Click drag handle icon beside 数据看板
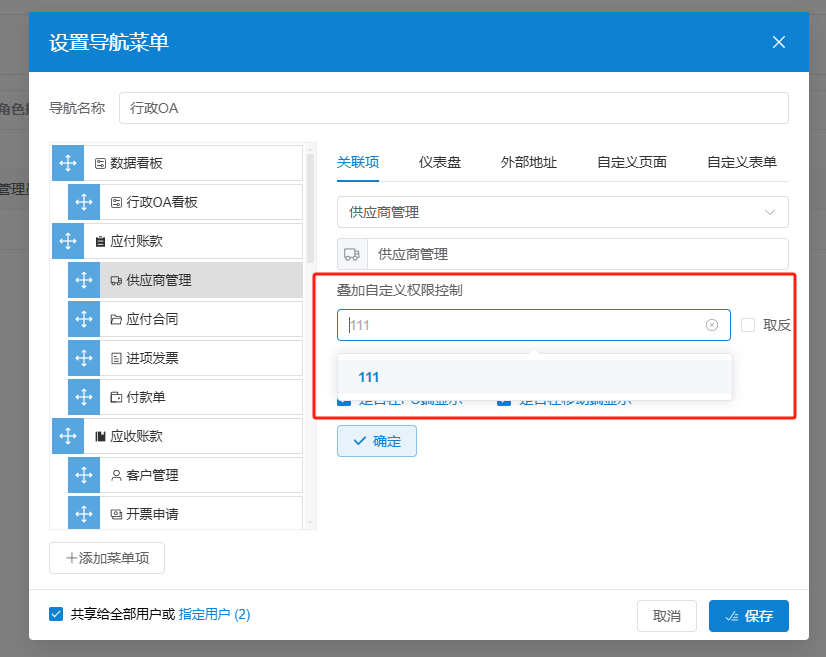This screenshot has height=657, width=826. point(68,163)
